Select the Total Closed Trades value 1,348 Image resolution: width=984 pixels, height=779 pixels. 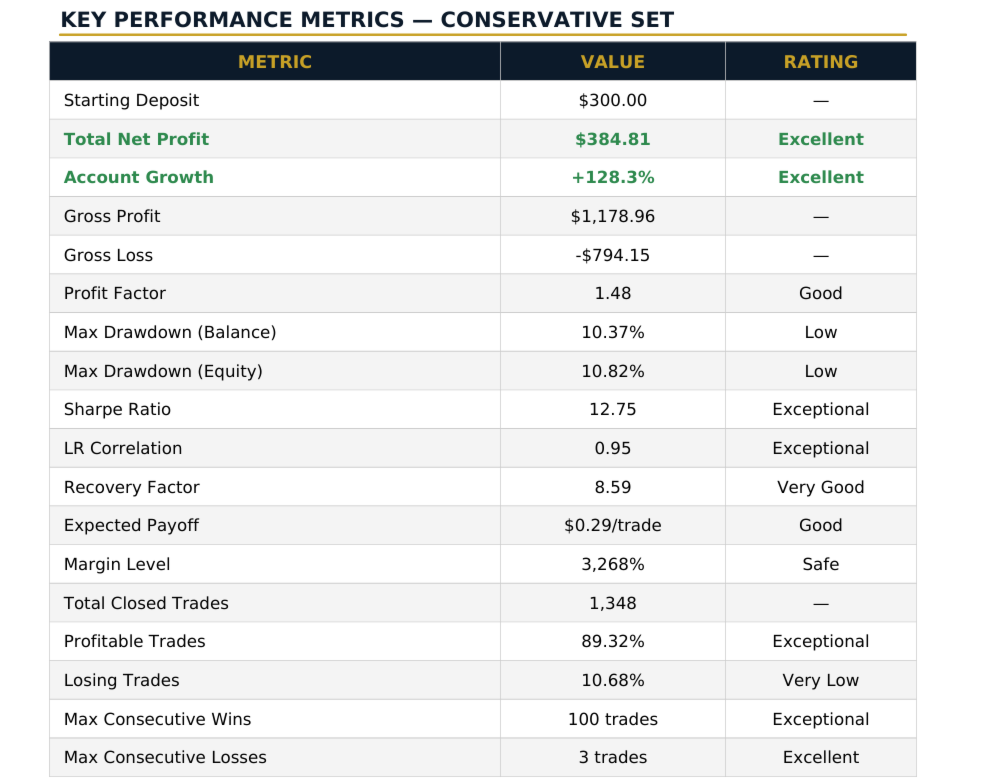pos(612,603)
